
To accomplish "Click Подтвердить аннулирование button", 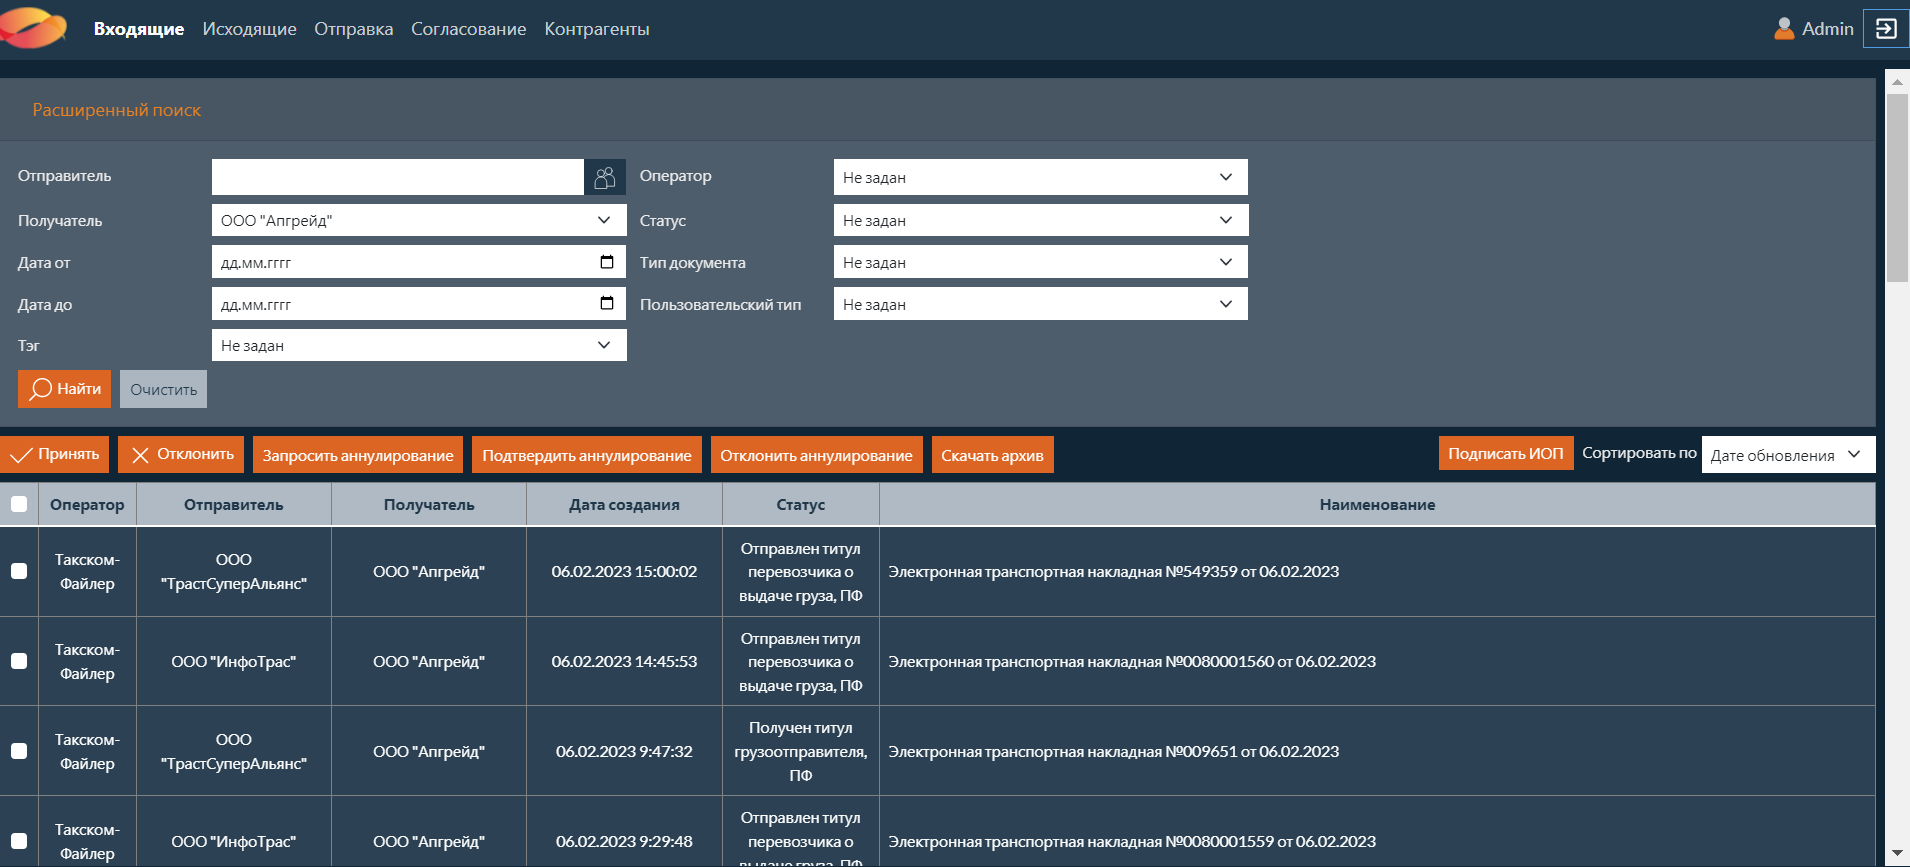I will (x=587, y=454).
